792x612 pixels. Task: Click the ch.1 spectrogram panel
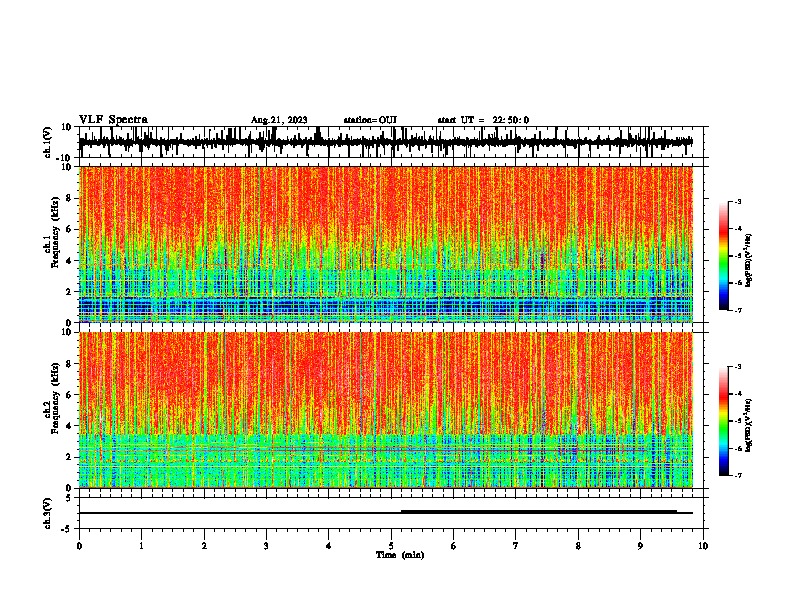[386, 244]
